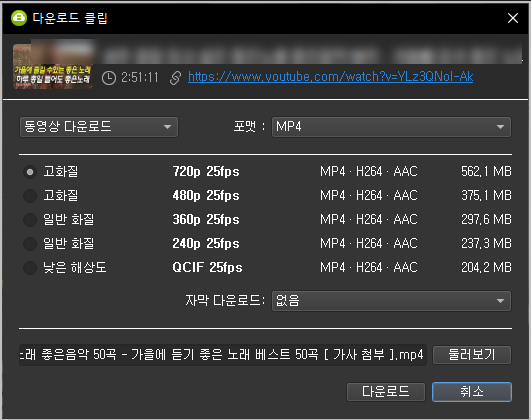Click the 낮은 해상도 label

75,268
